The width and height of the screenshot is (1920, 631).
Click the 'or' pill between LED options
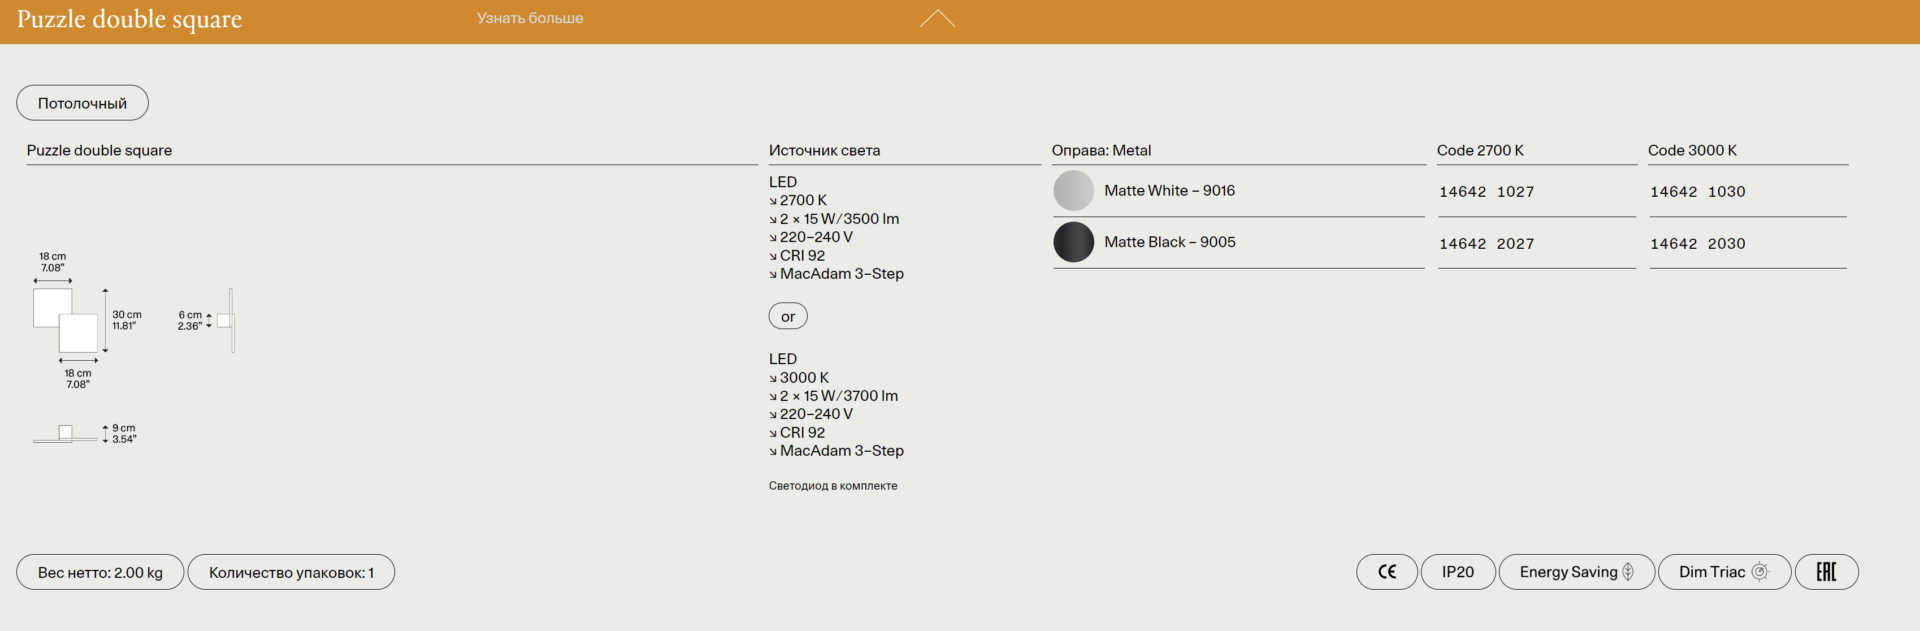click(x=788, y=317)
